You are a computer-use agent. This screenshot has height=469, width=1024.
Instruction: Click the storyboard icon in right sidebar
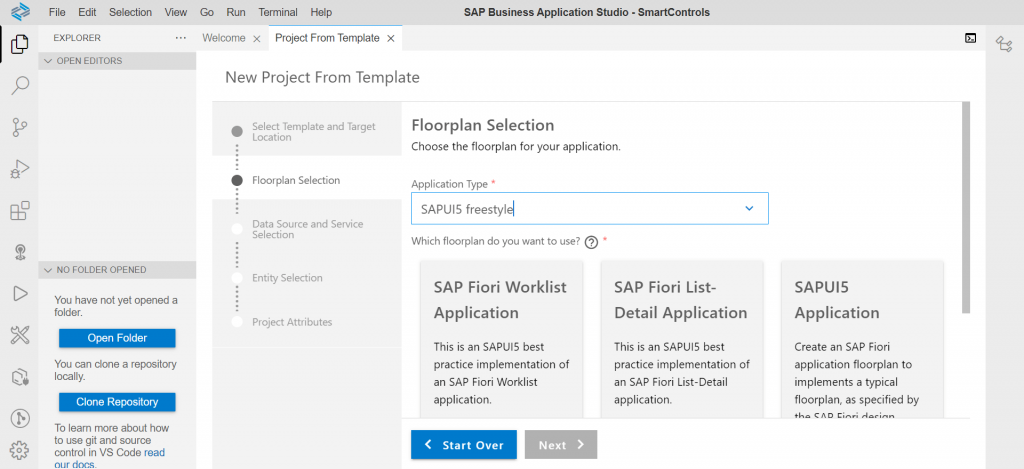tap(1004, 44)
